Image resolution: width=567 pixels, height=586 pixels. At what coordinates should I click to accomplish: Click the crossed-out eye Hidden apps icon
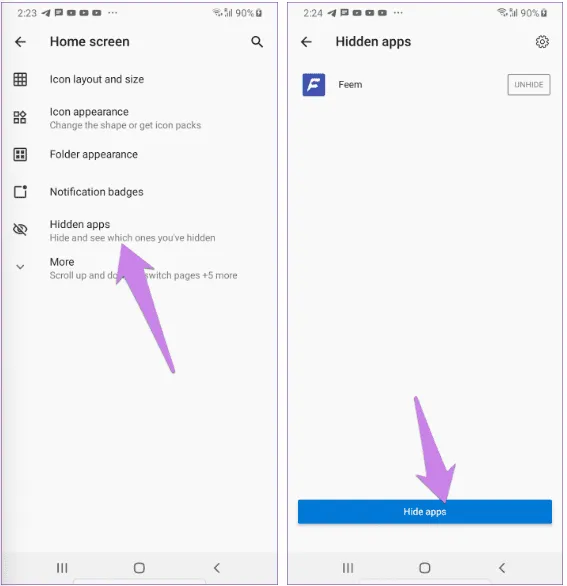pyautogui.click(x=20, y=229)
